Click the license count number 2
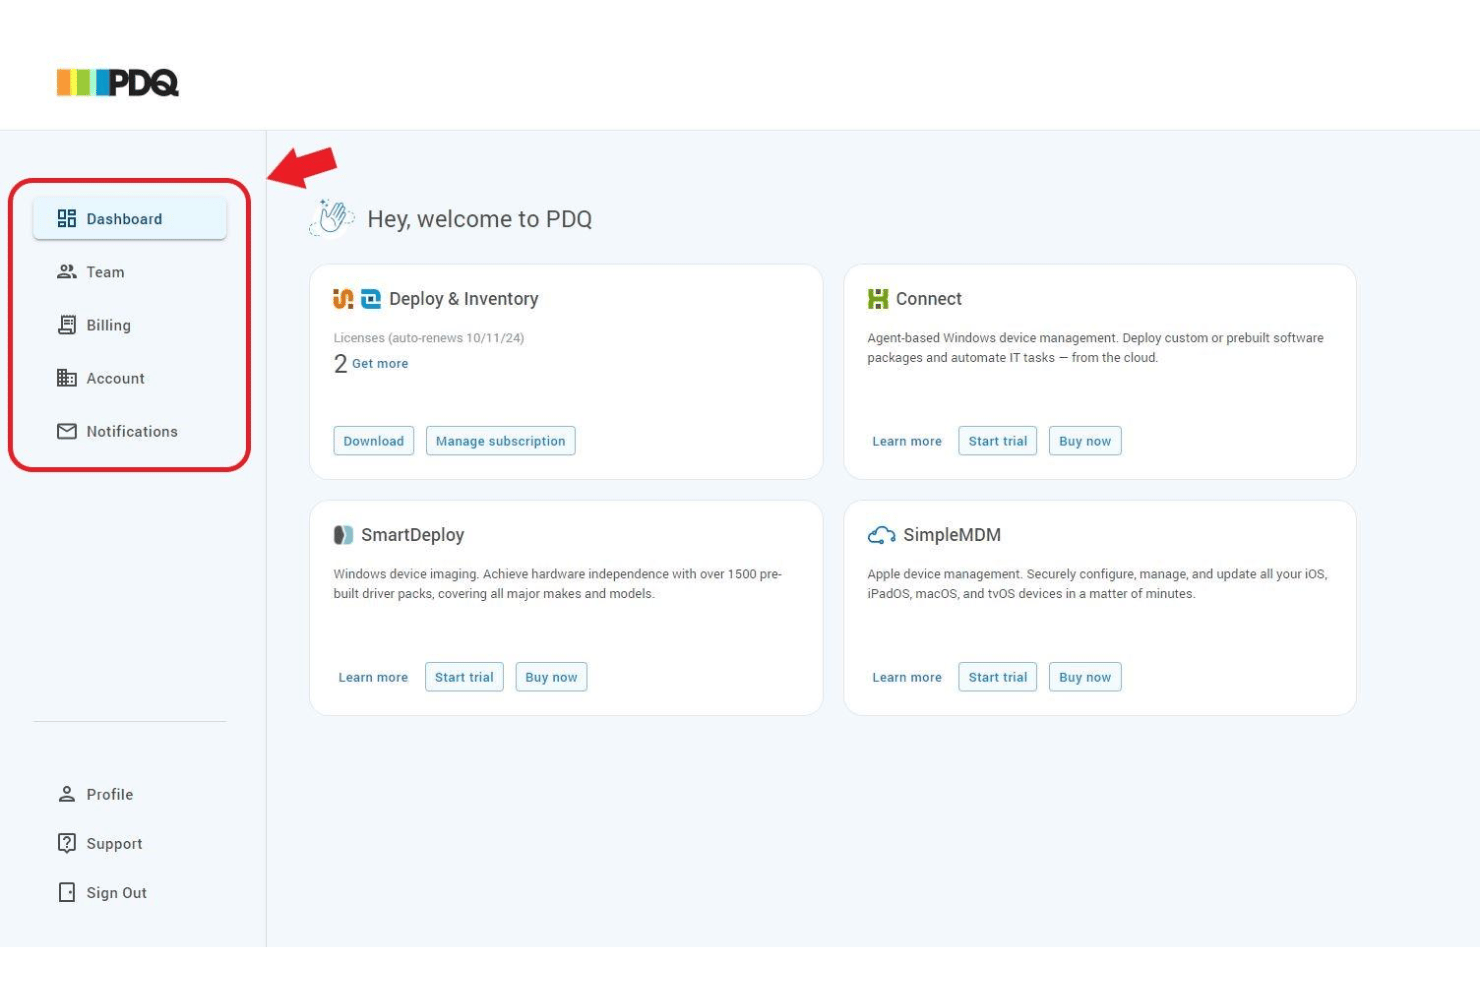Image resolution: width=1480 pixels, height=987 pixels. click(x=340, y=364)
